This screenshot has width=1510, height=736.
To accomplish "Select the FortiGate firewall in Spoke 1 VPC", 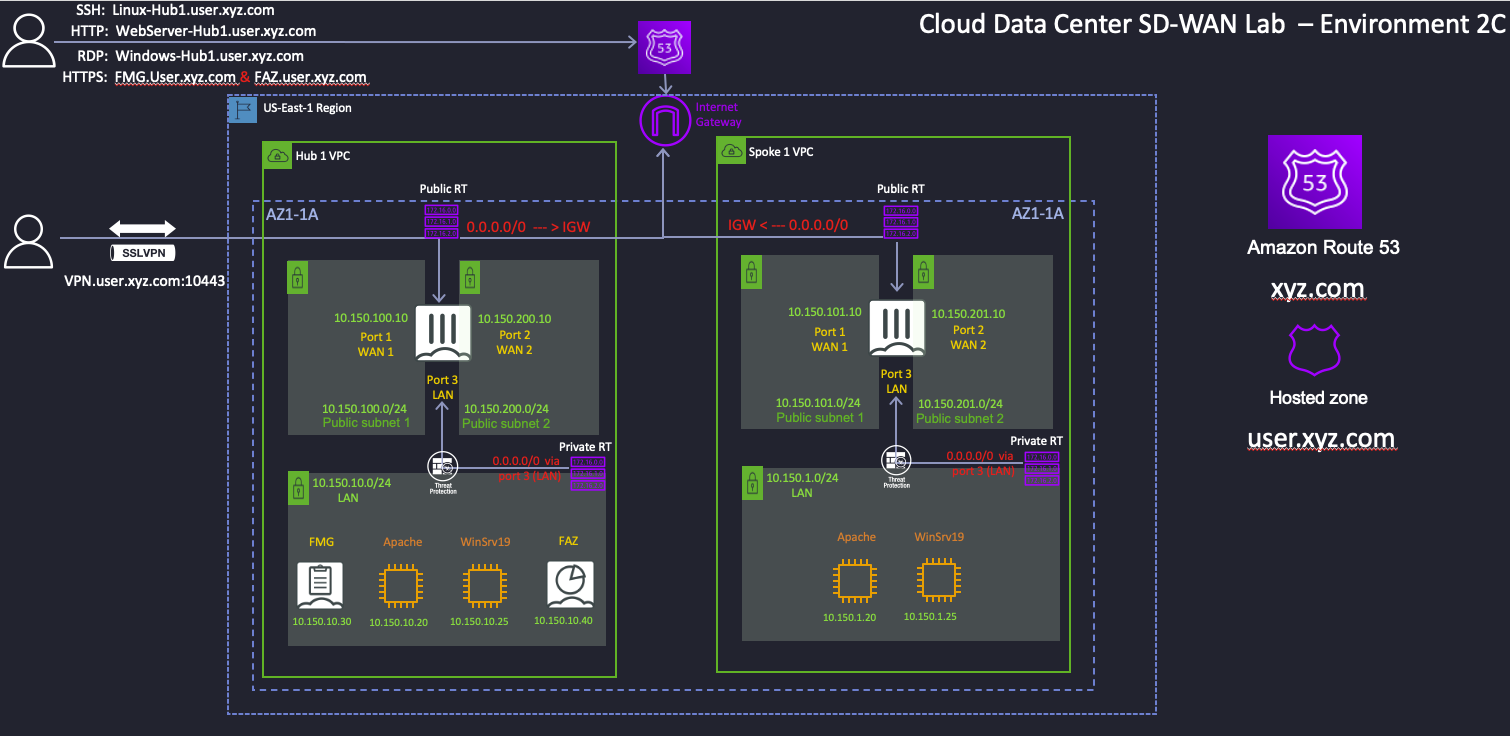I will (897, 327).
